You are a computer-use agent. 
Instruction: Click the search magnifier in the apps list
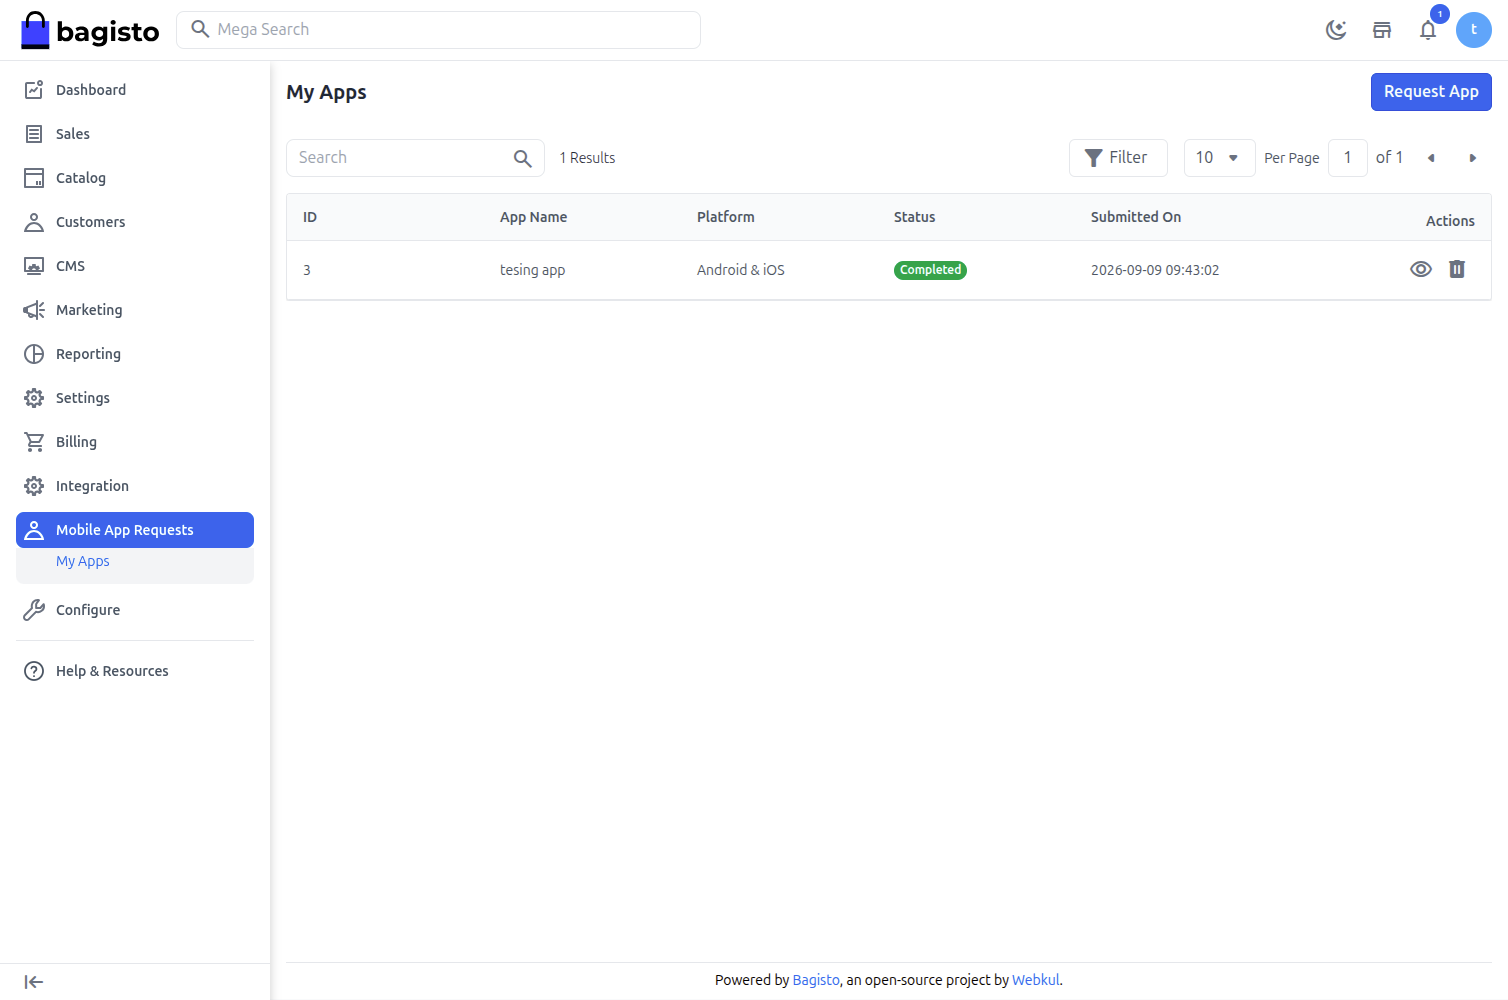(x=522, y=158)
